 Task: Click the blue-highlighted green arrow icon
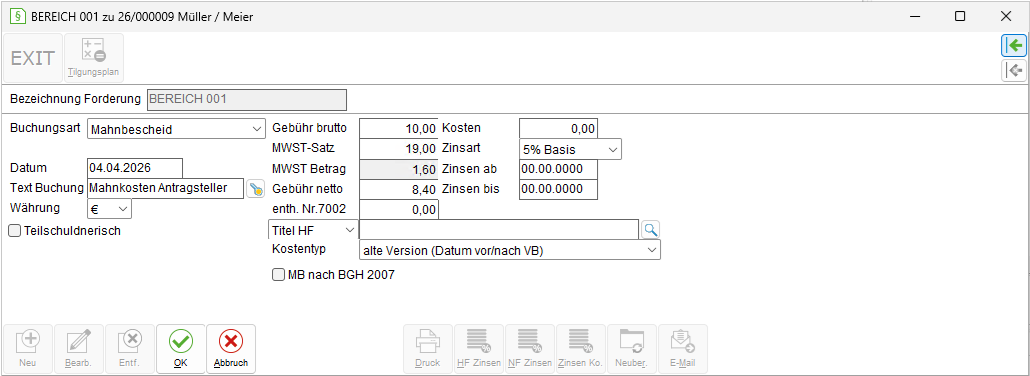(x=1014, y=45)
